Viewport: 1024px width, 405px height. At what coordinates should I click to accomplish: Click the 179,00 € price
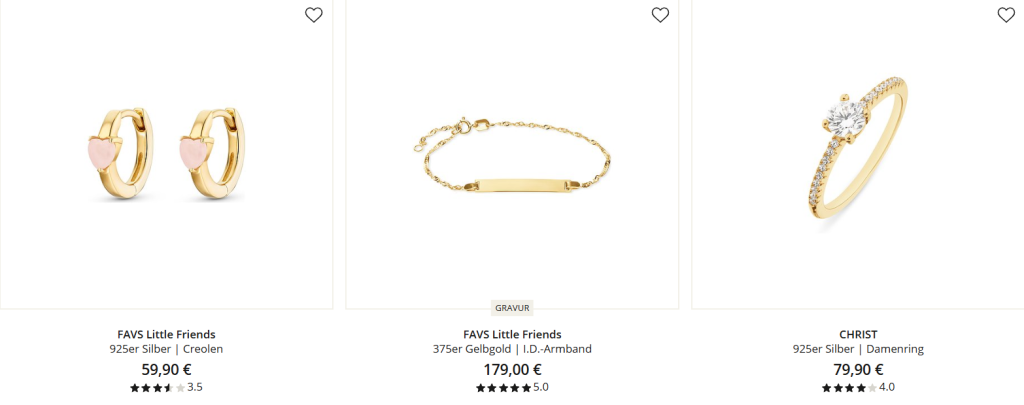(512, 369)
